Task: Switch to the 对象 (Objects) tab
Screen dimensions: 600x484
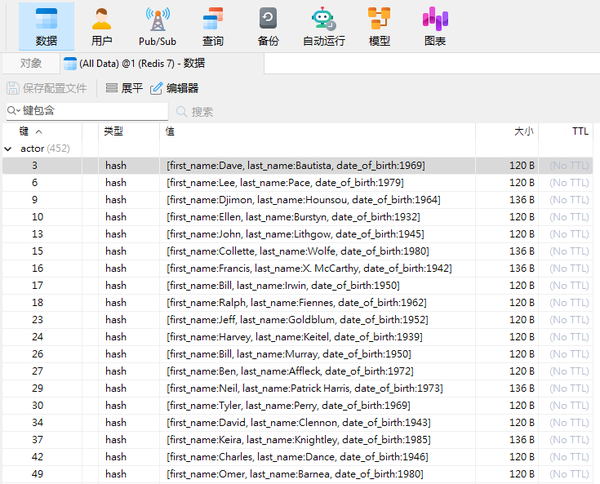Action: (31, 63)
